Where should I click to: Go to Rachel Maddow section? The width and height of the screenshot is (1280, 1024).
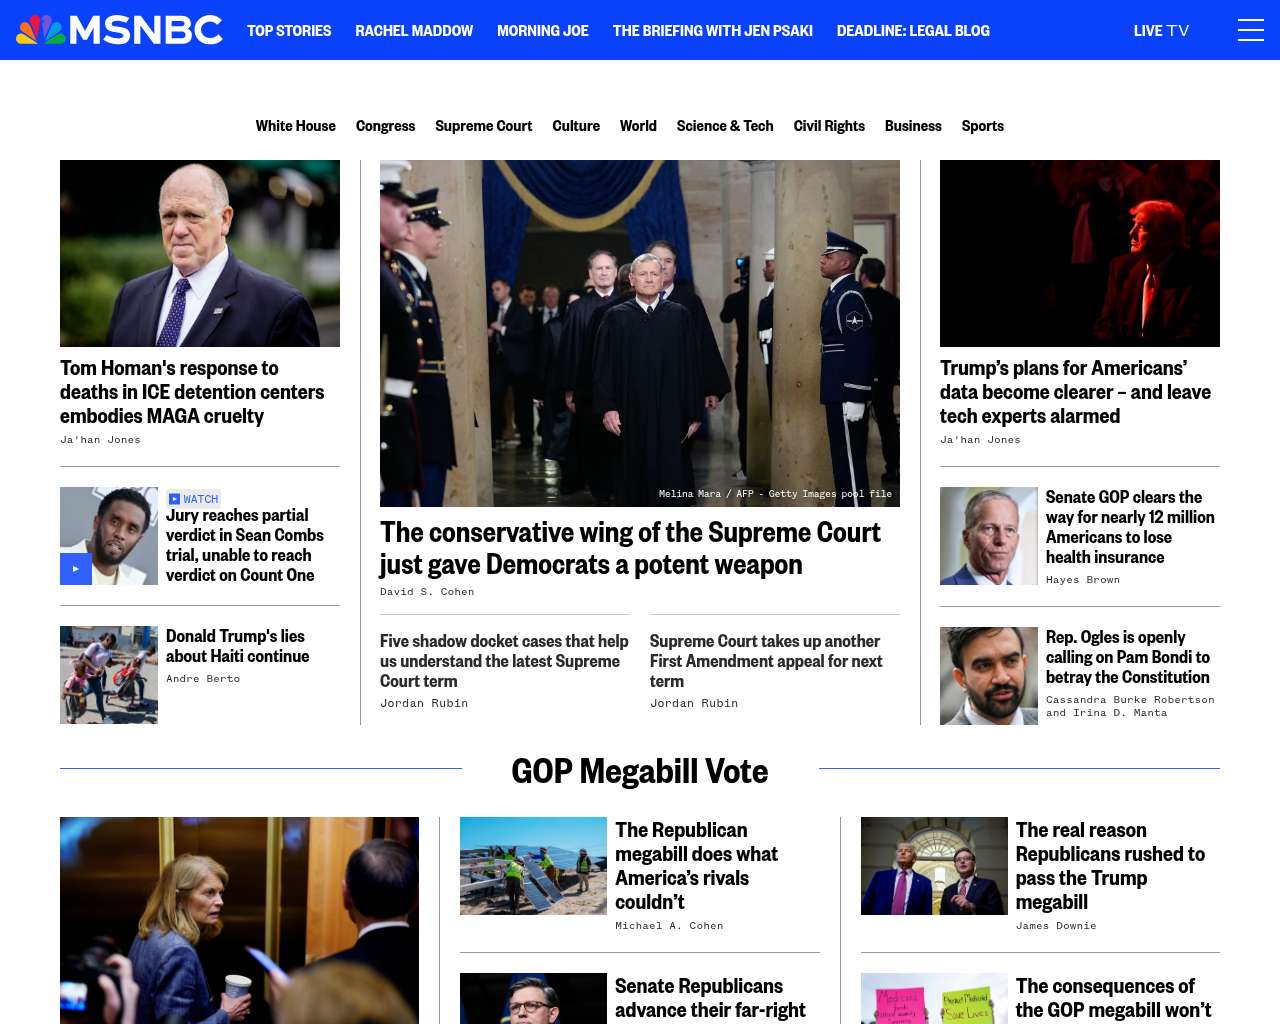pyautogui.click(x=414, y=30)
